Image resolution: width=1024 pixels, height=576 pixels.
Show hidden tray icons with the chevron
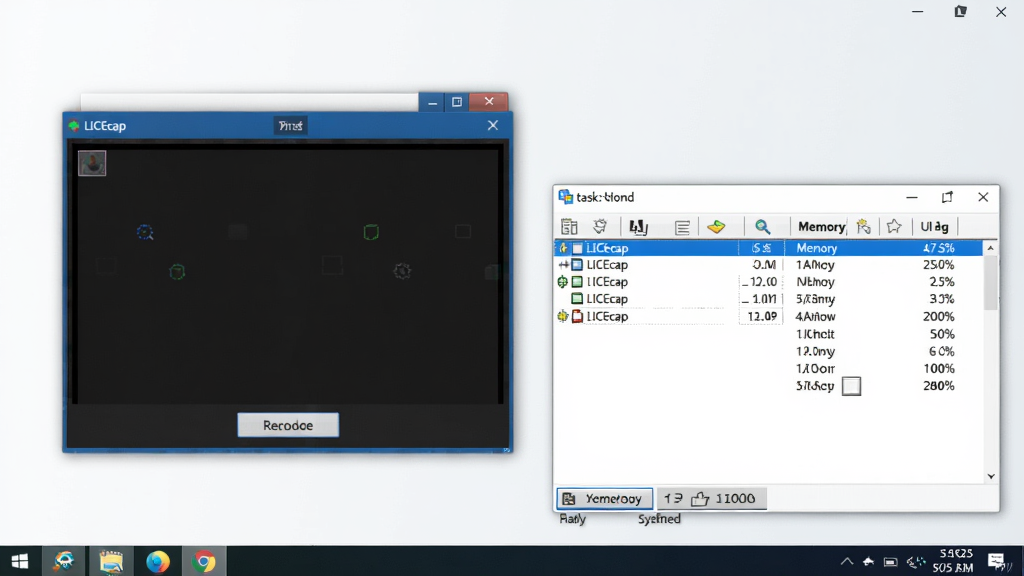pyautogui.click(x=846, y=561)
